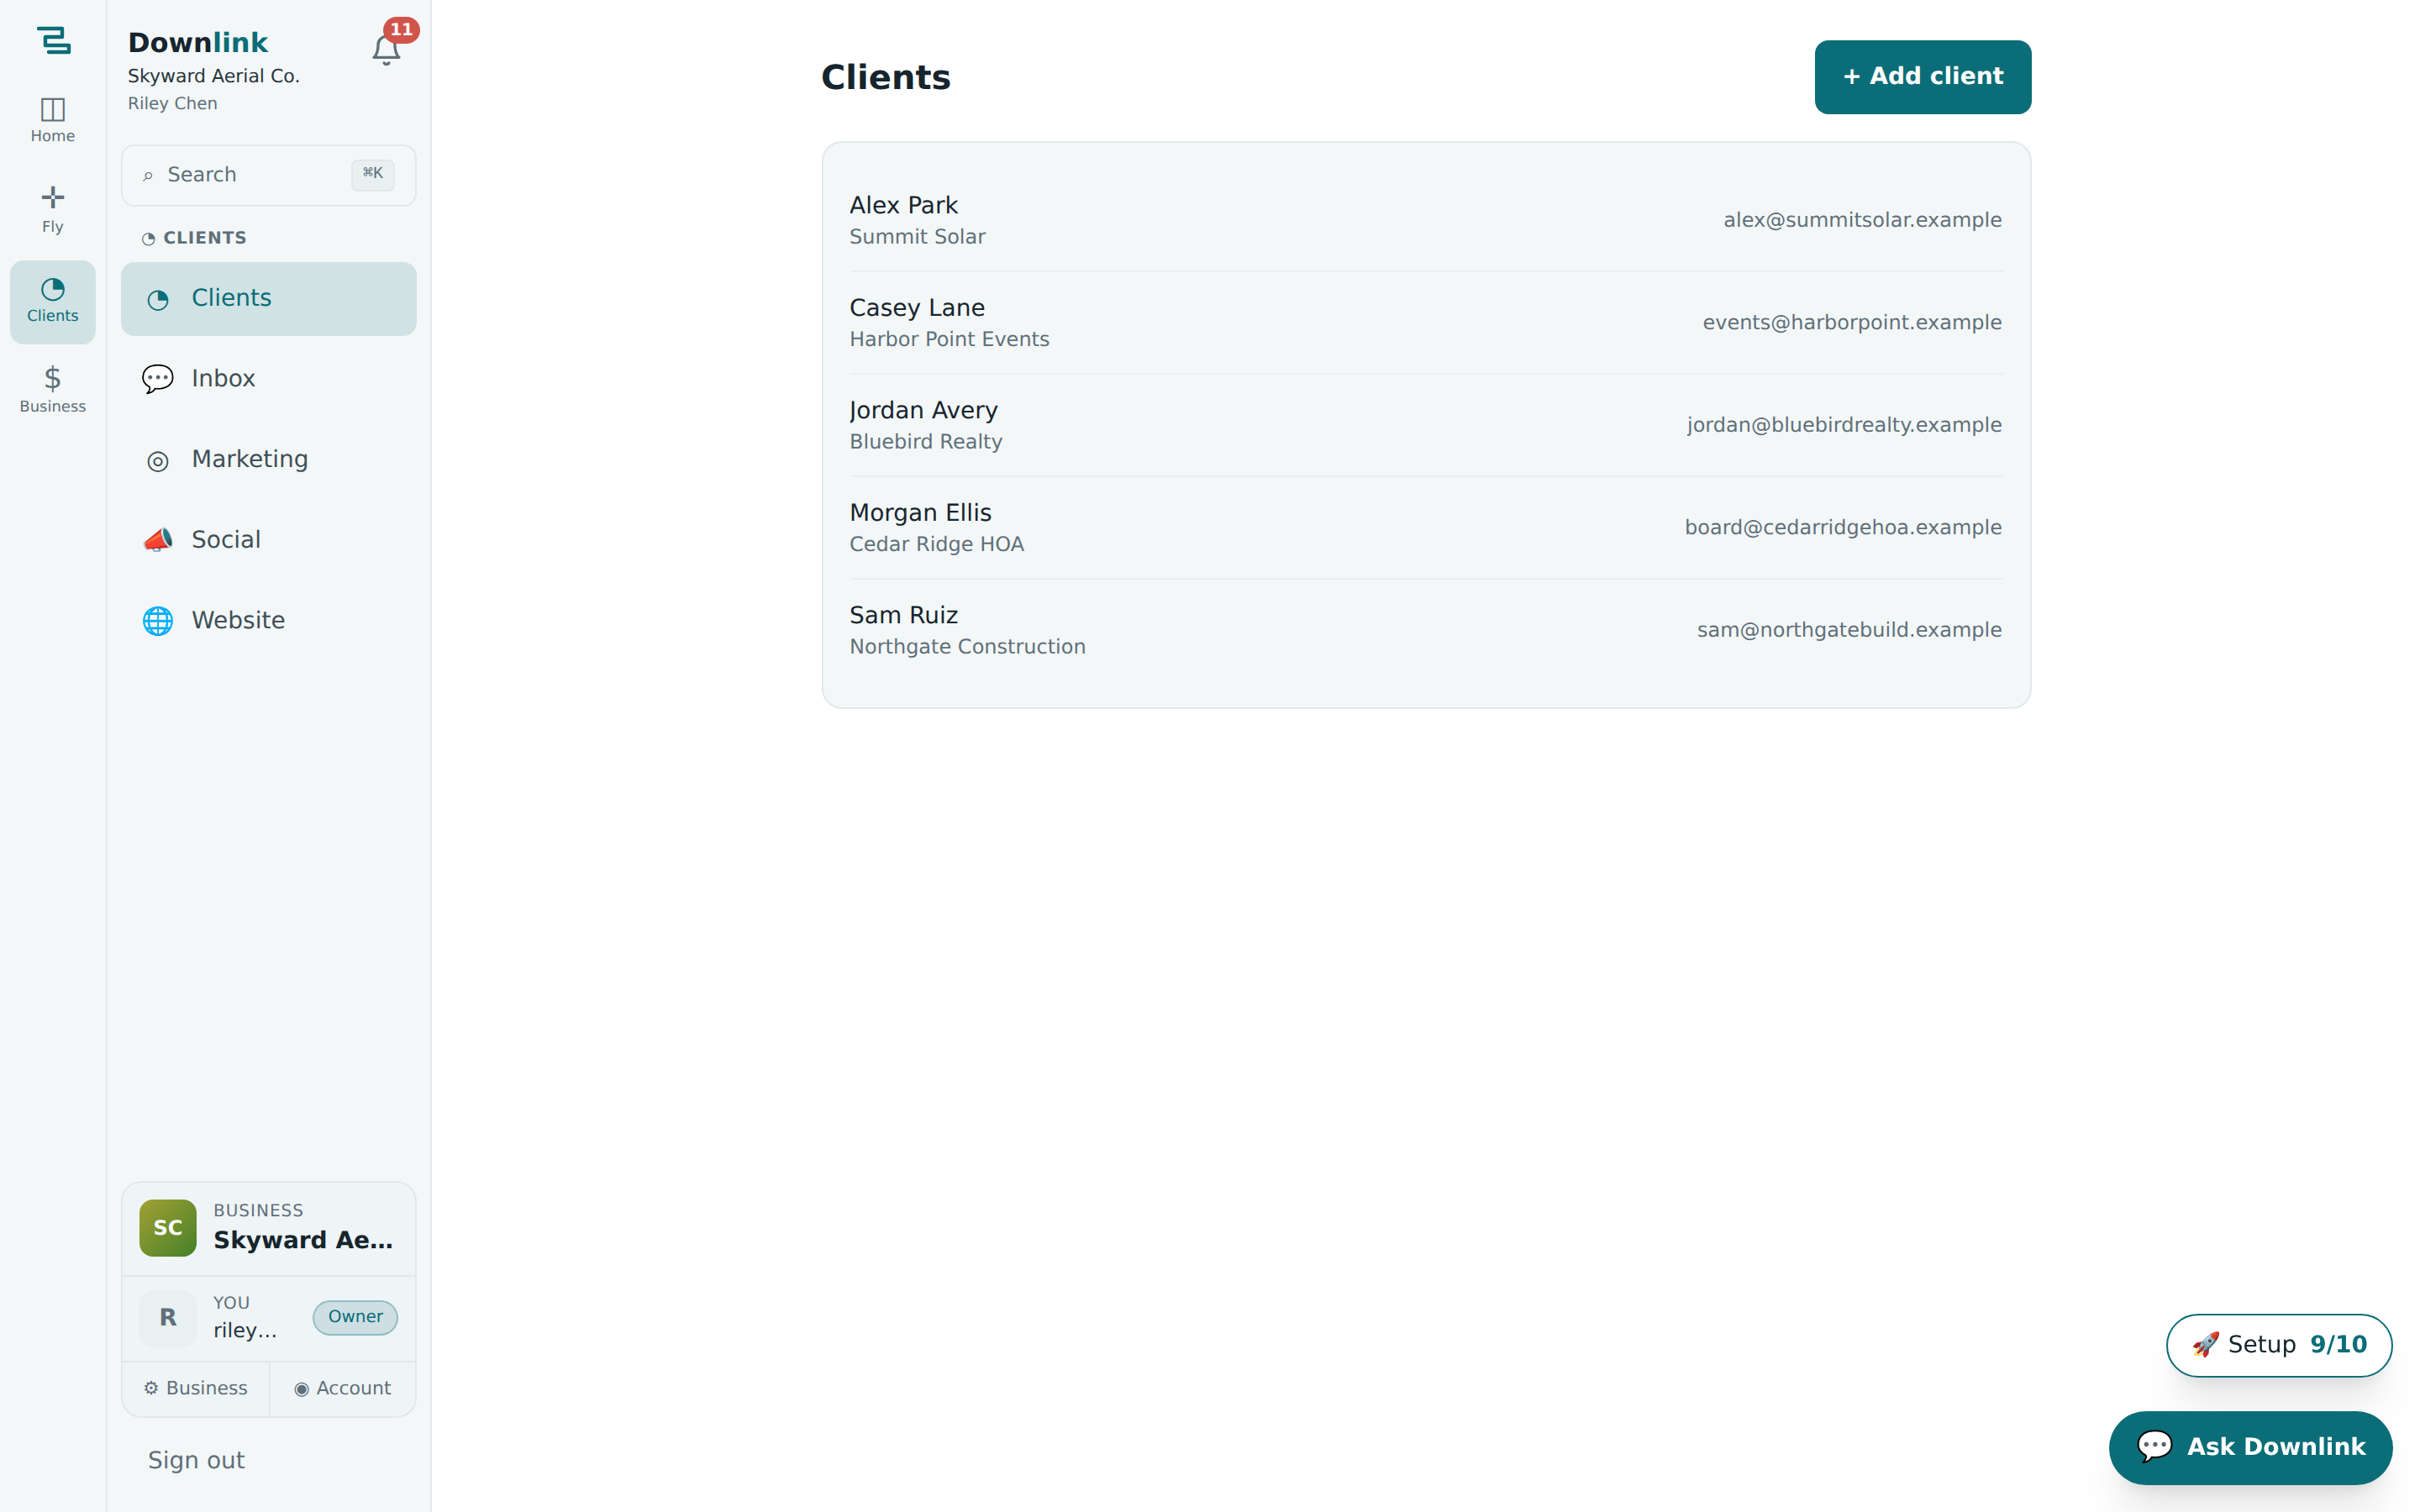
Task: Click Sign out
Action: pos(196,1461)
